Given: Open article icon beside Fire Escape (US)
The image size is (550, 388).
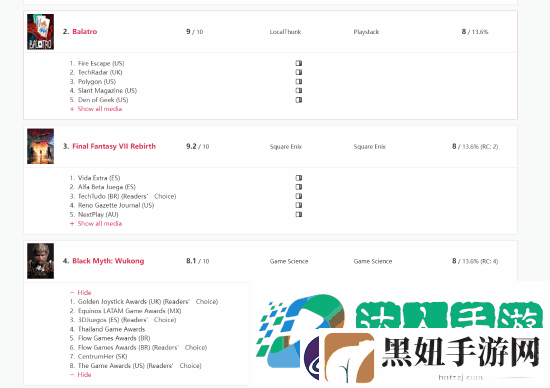Looking at the screenshot, I should coord(299,63).
